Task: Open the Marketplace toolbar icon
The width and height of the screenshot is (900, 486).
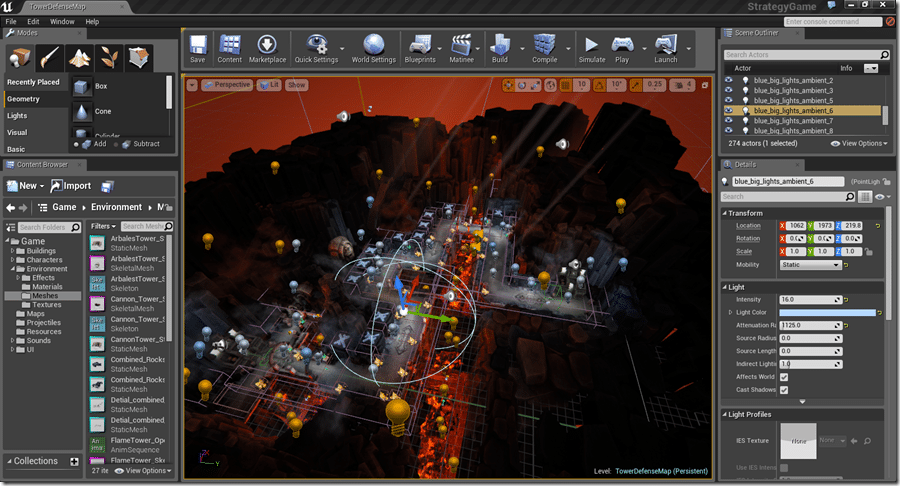Action: point(267,45)
